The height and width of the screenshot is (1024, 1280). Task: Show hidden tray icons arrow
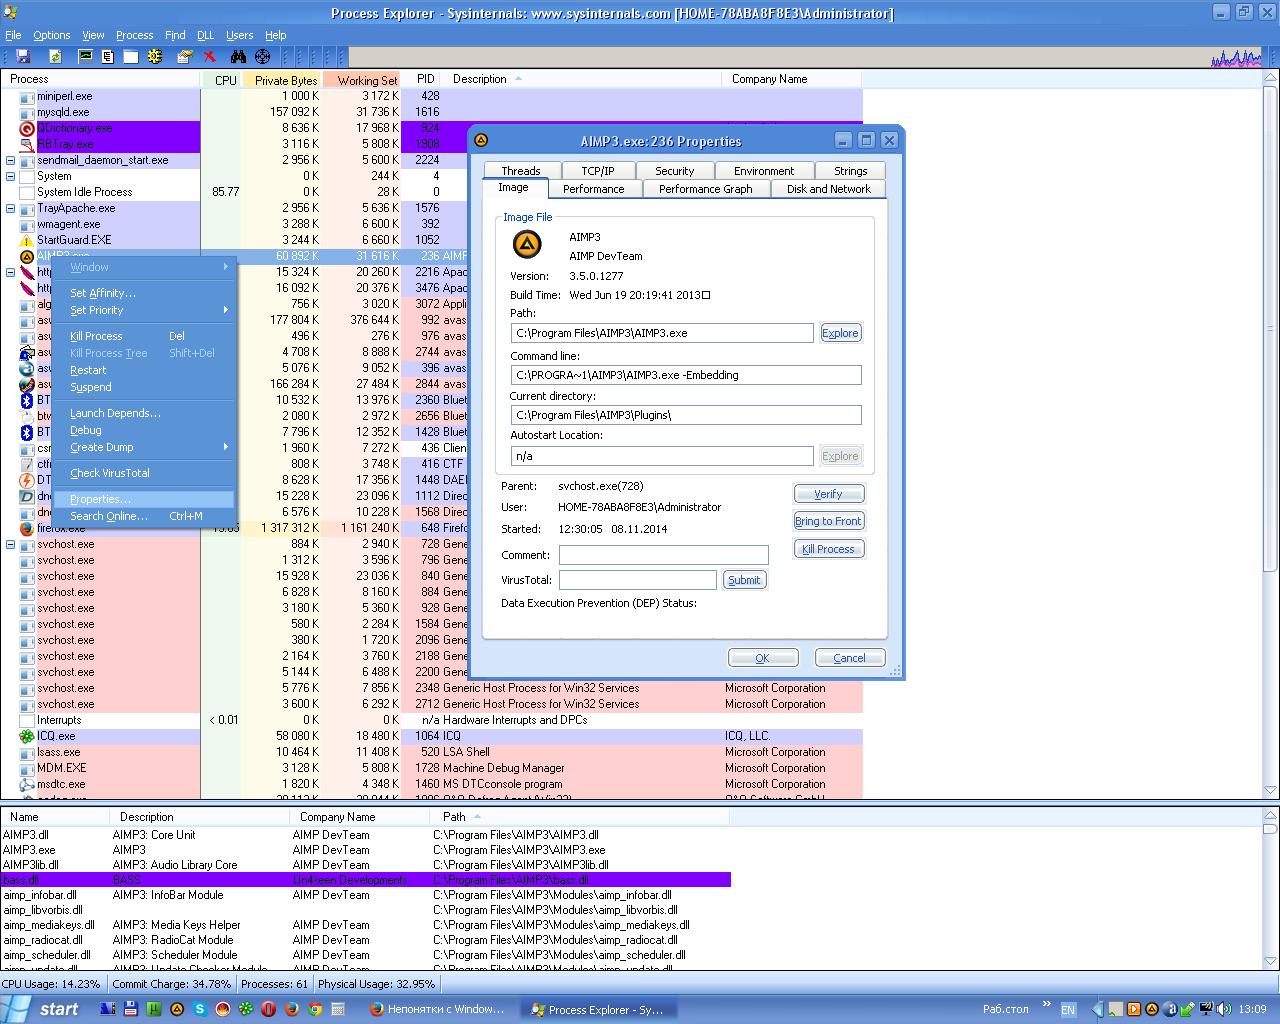[1099, 1009]
